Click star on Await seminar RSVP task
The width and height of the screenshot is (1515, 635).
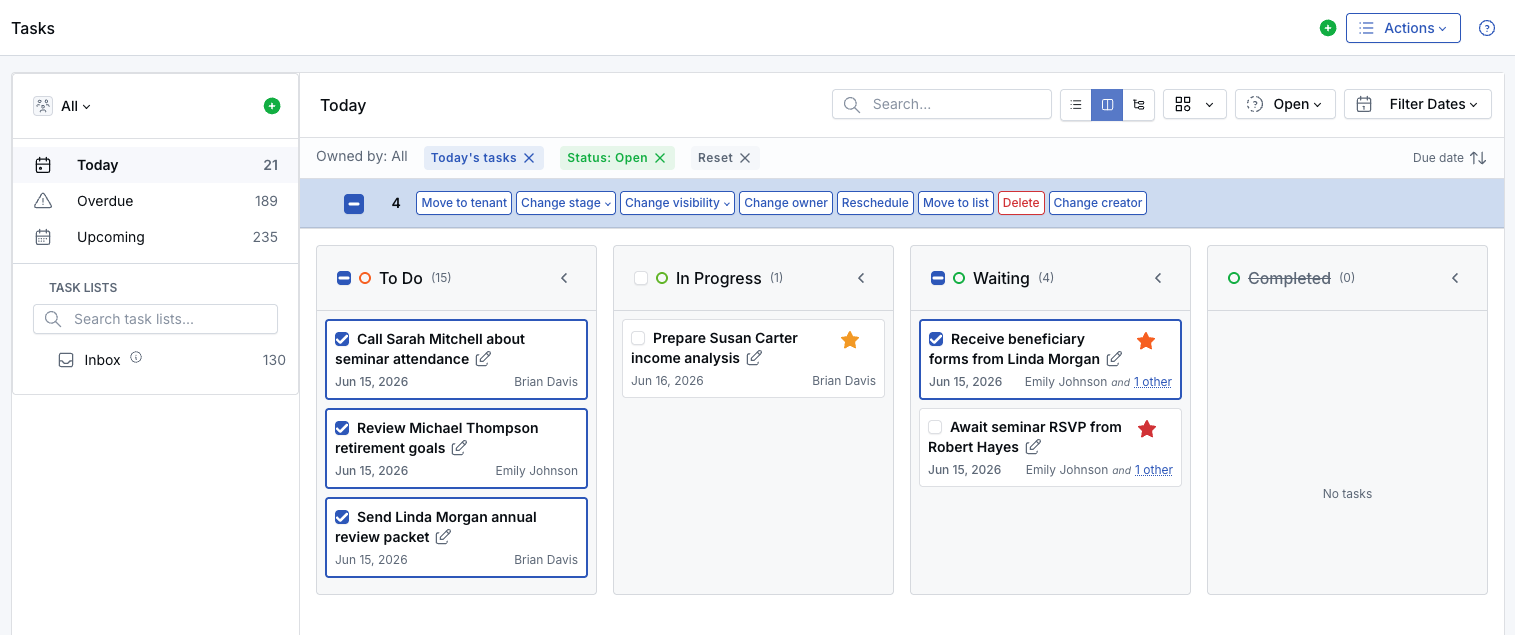(1147, 429)
